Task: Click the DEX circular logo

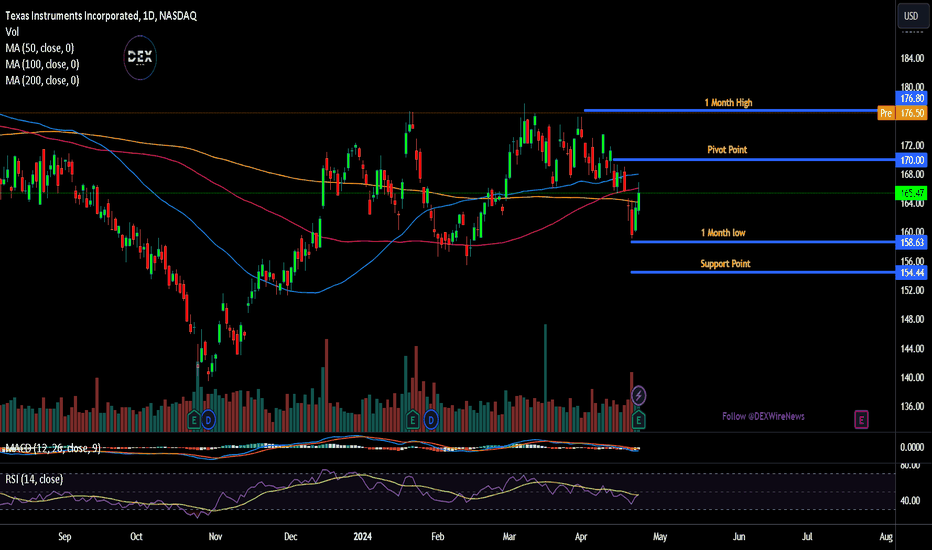Action: pos(140,58)
